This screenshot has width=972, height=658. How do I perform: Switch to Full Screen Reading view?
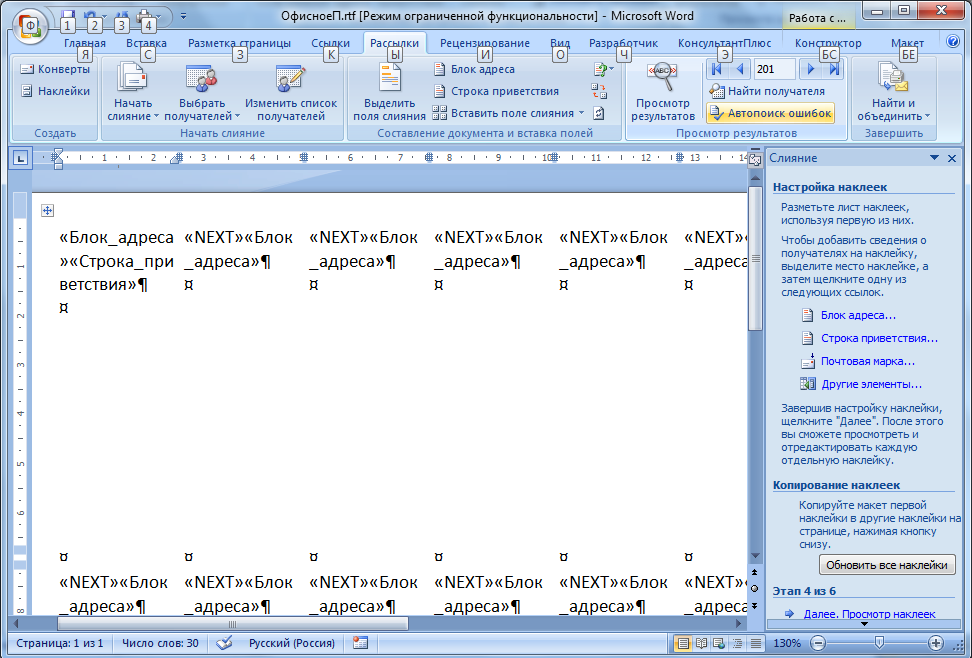pyautogui.click(x=701, y=643)
